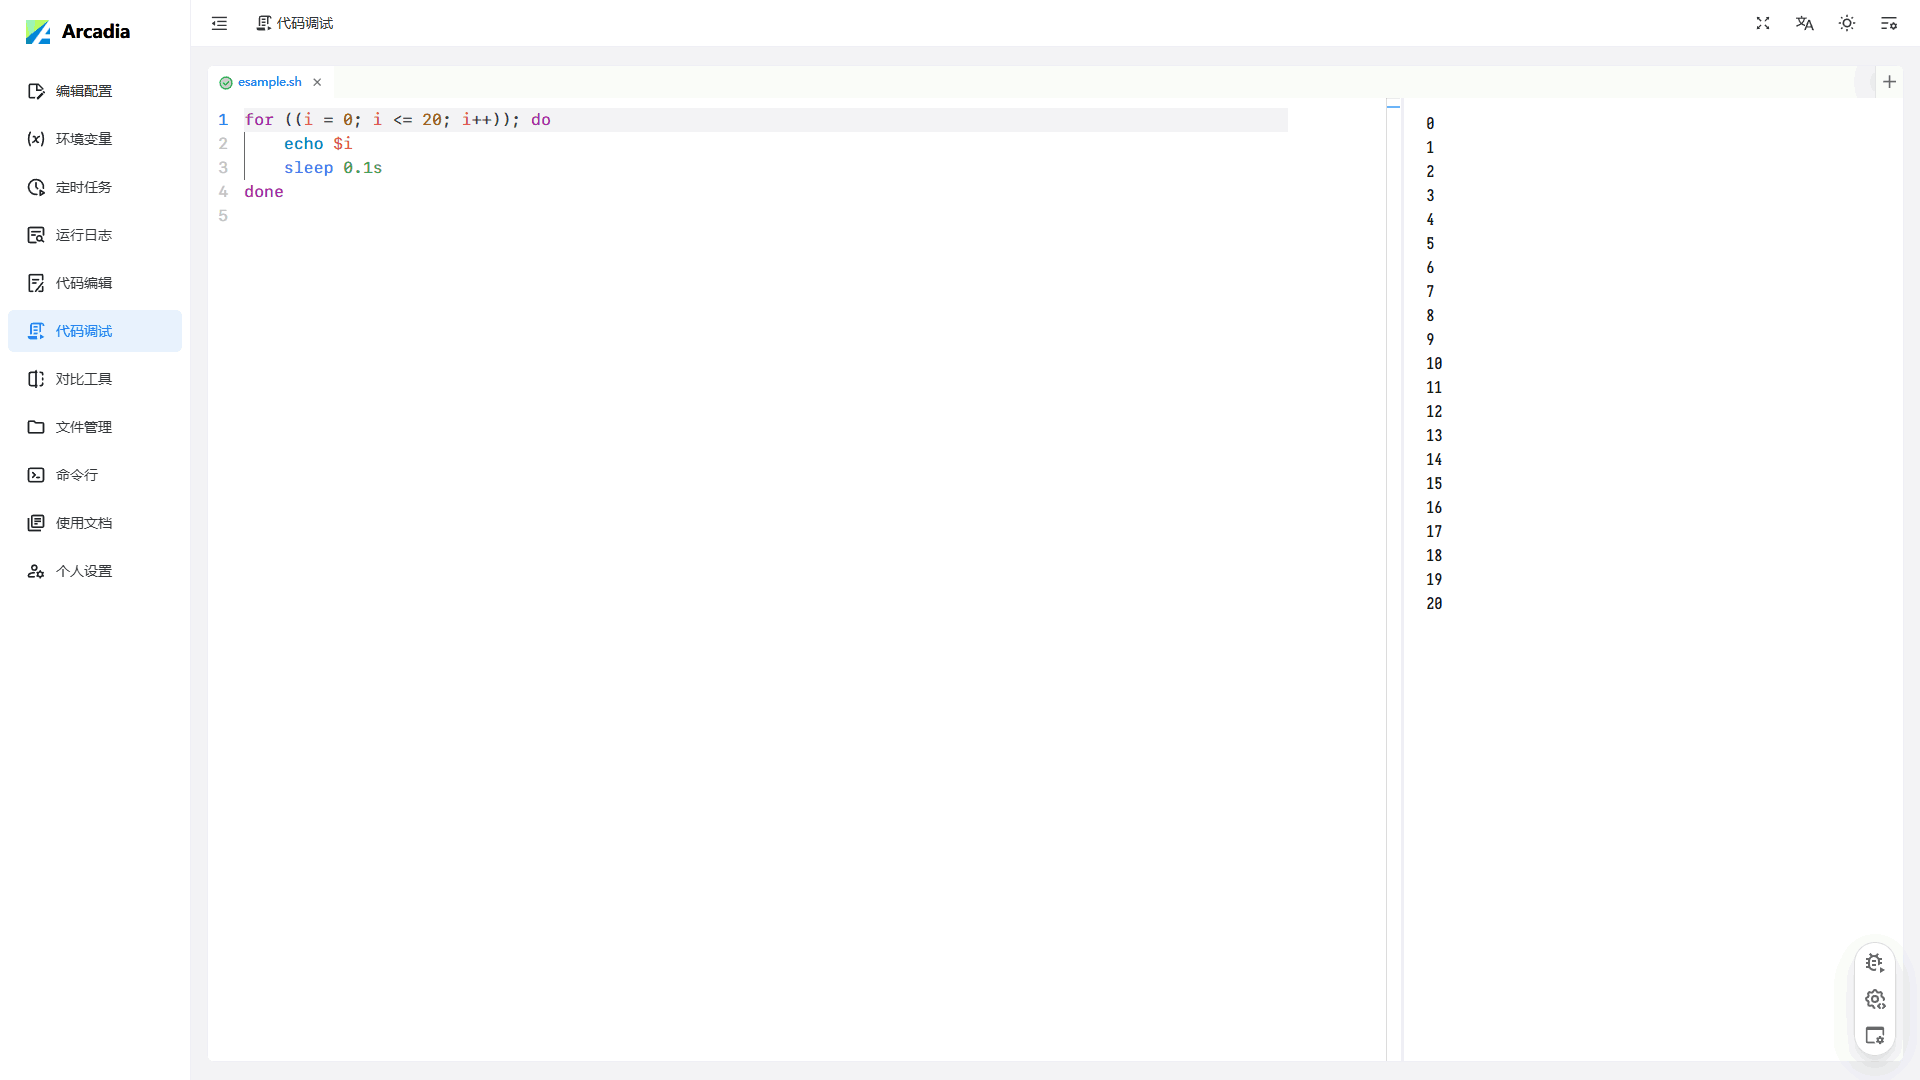Navigate to 文件管理
The image size is (1920, 1080).
click(84, 427)
